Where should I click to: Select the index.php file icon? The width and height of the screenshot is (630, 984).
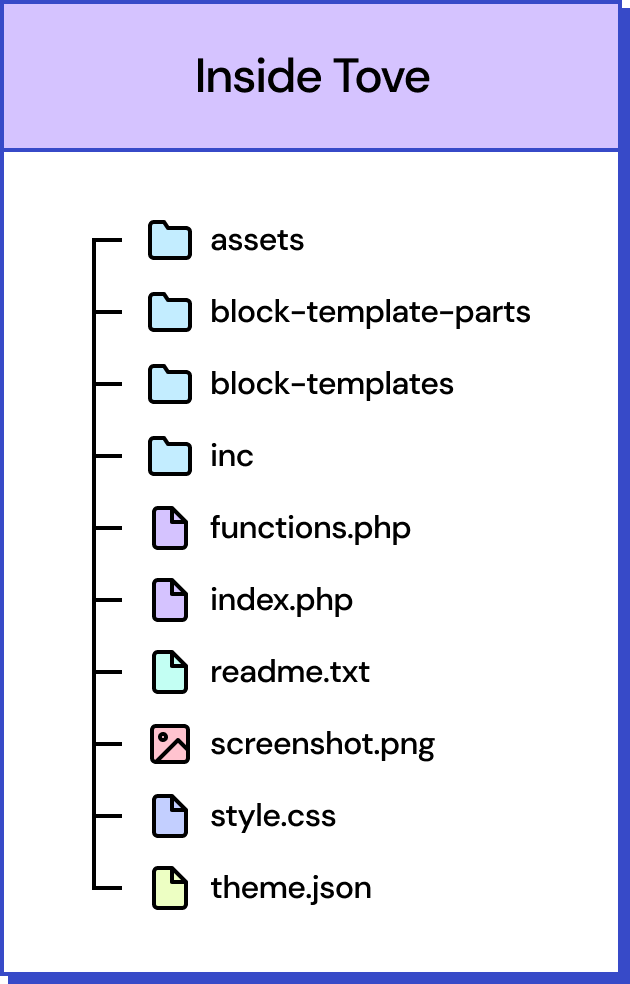point(170,600)
